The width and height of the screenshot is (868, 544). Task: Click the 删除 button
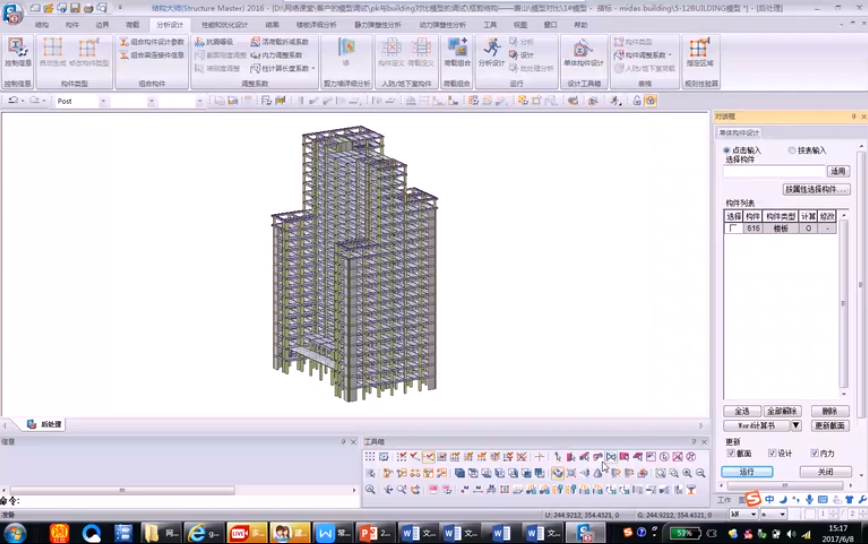point(829,411)
